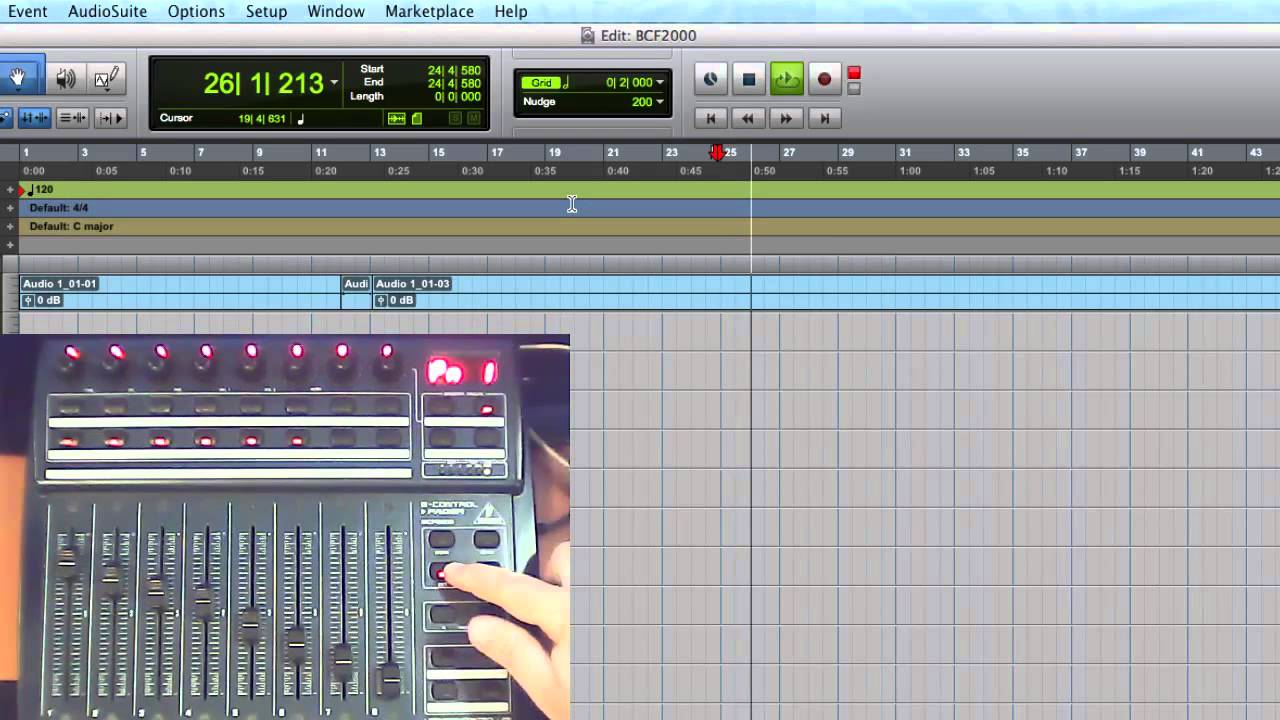The width and height of the screenshot is (1280, 720).
Task: Click the Grid value 0|2|000
Action: [x=628, y=83]
